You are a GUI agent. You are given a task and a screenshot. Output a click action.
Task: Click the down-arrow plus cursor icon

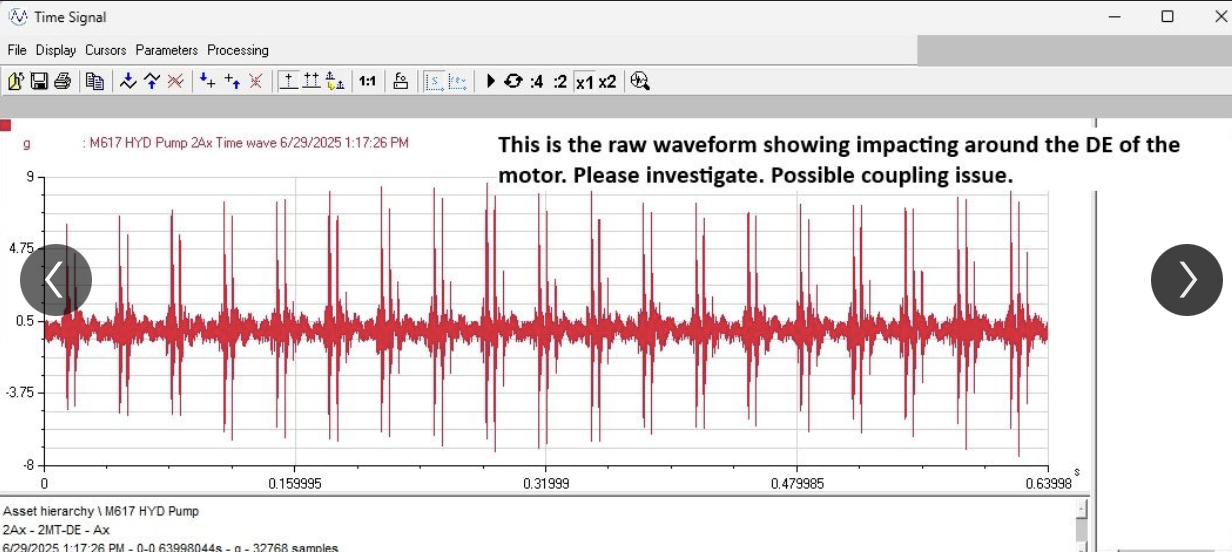[x=207, y=81]
